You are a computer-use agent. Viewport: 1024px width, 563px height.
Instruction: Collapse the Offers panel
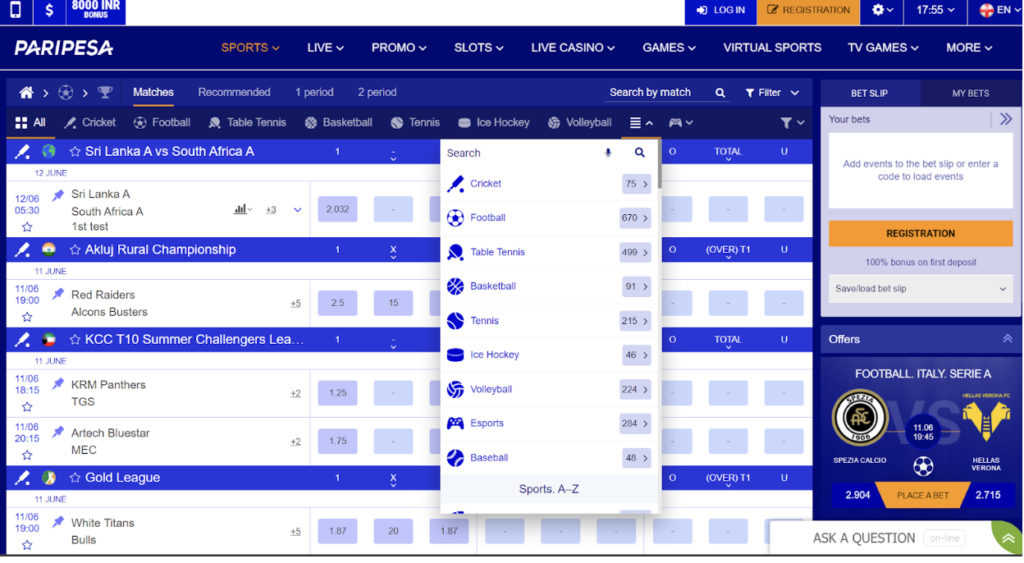pyautogui.click(x=1008, y=339)
